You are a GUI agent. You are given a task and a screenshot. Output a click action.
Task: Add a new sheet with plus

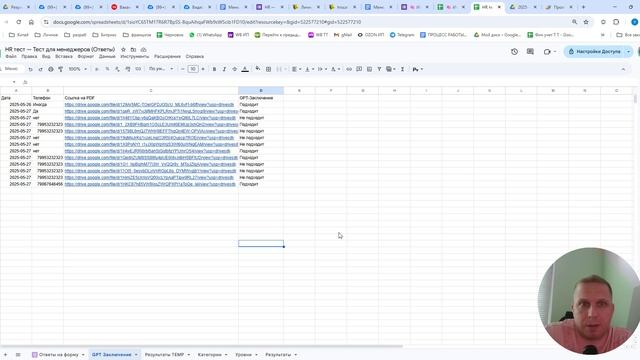pyautogui.click(x=5, y=355)
